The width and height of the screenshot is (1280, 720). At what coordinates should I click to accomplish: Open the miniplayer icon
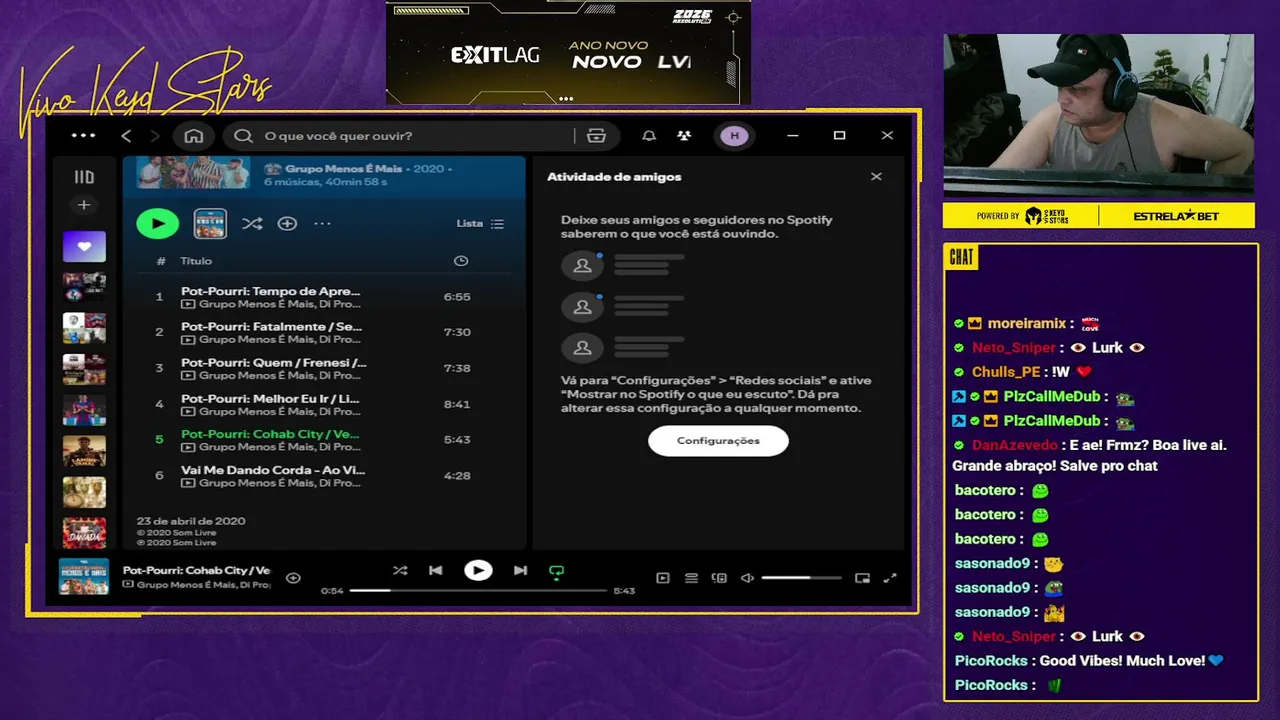click(862, 578)
